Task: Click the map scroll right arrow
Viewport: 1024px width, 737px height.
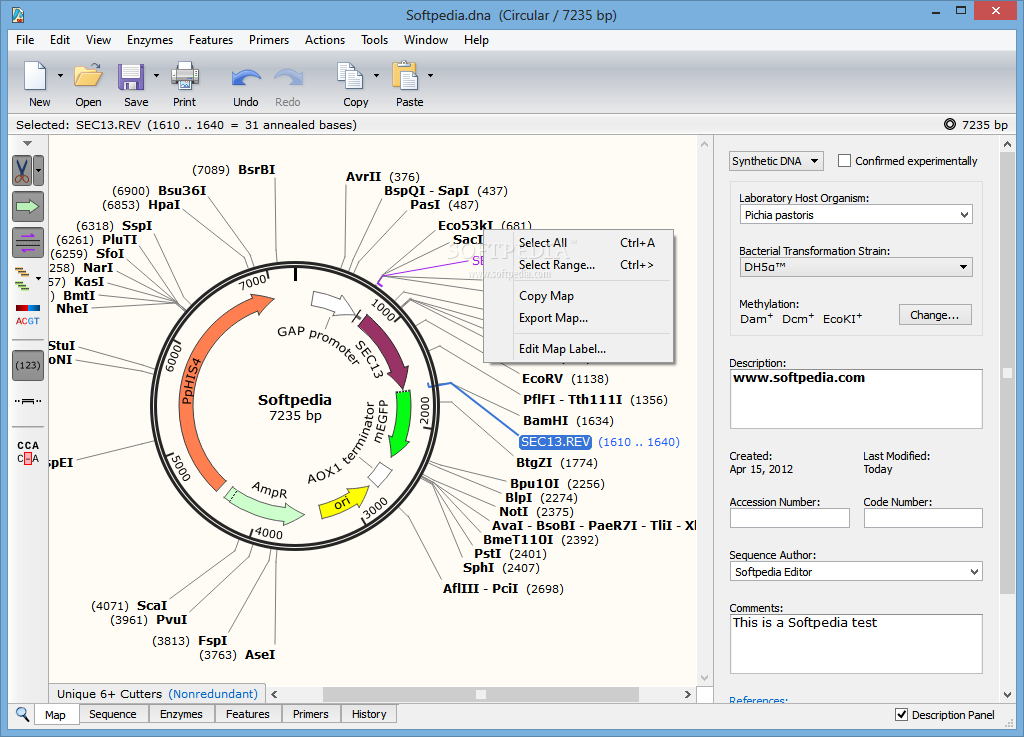Action: [687, 695]
